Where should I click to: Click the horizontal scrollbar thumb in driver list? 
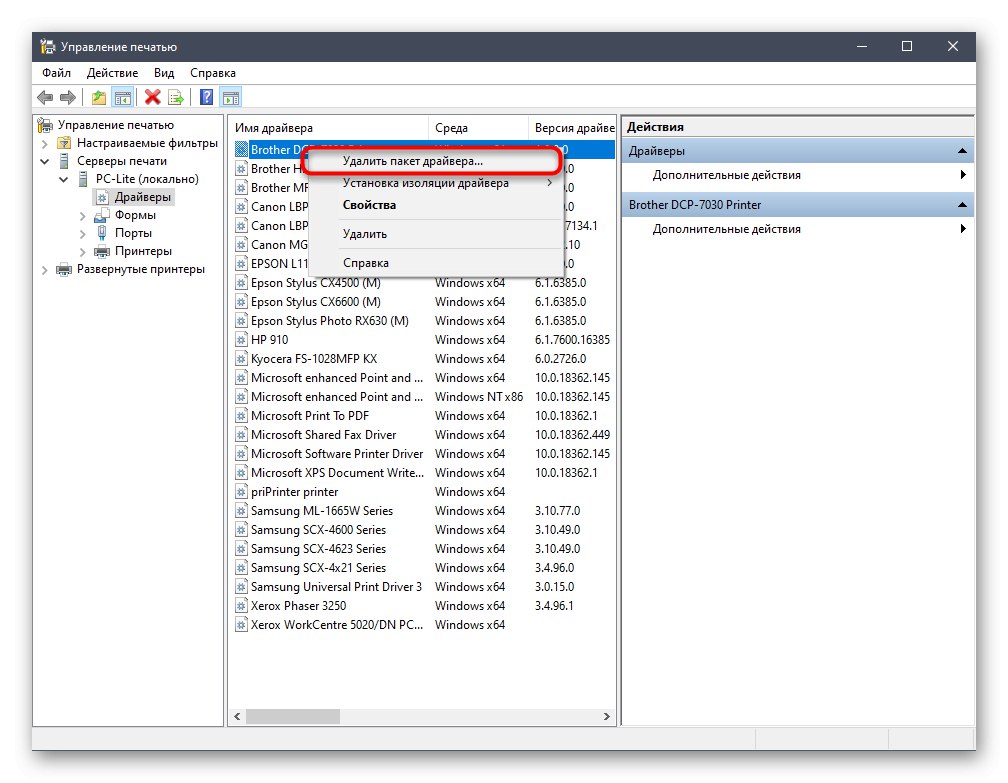(x=293, y=716)
